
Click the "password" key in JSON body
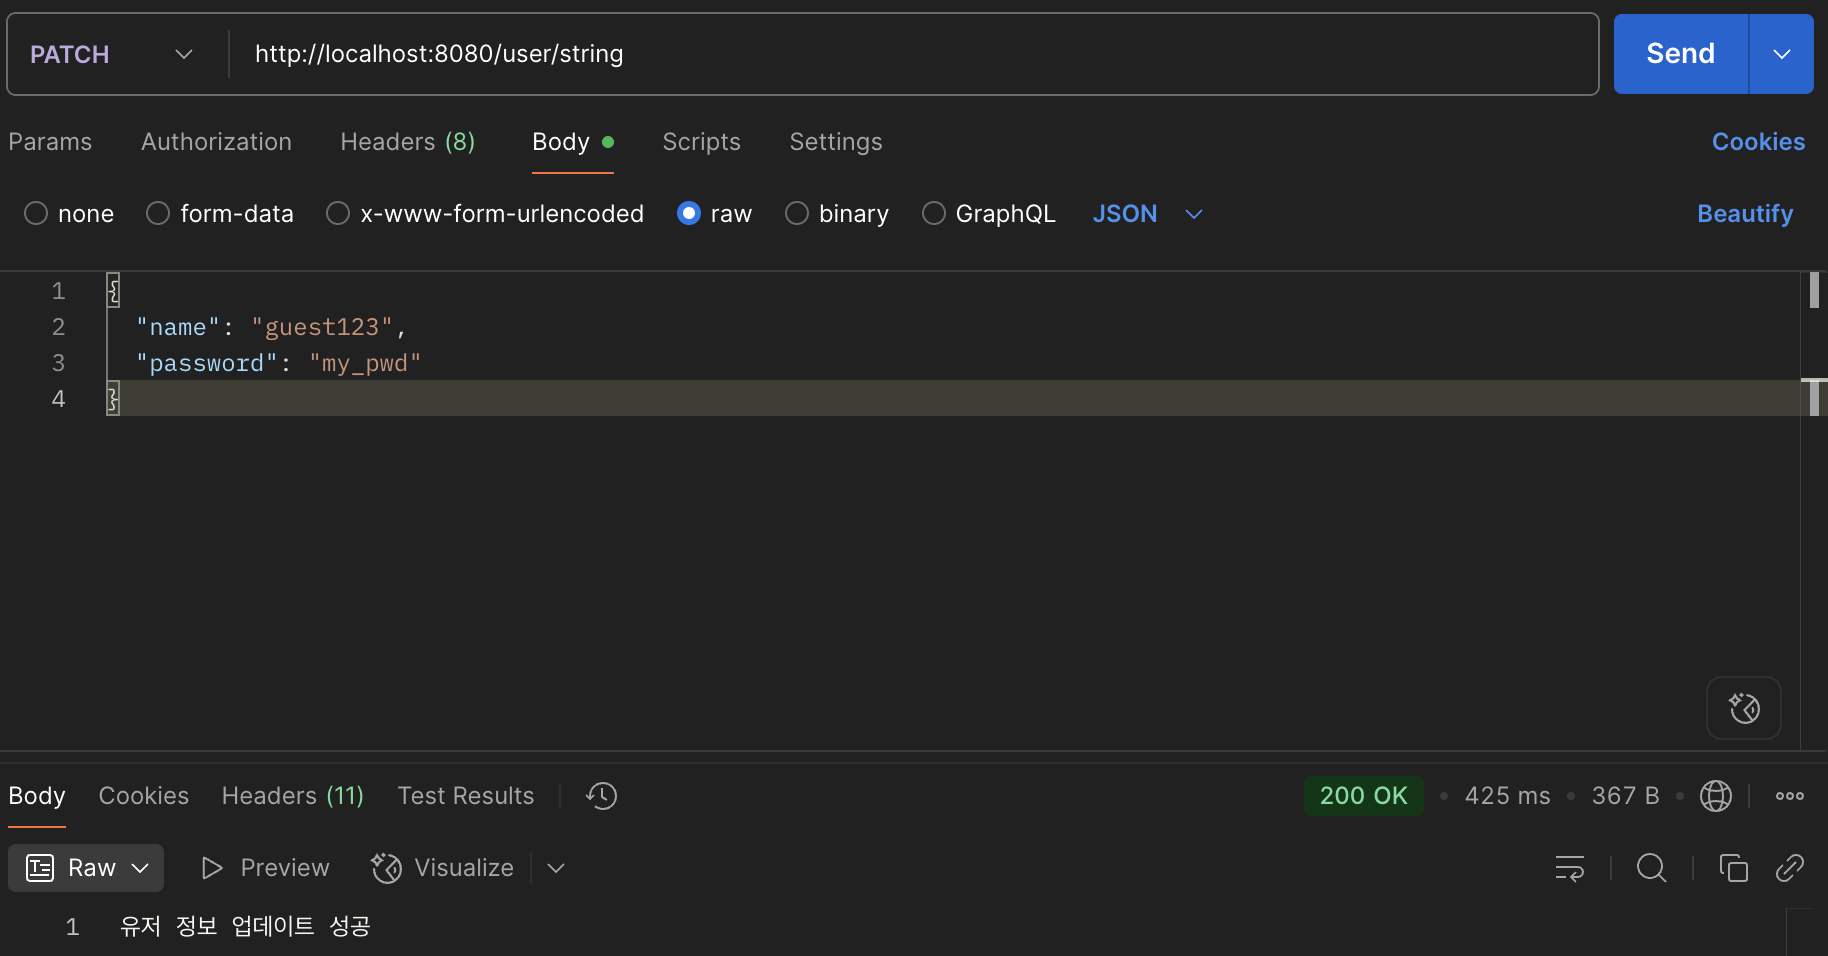(207, 363)
